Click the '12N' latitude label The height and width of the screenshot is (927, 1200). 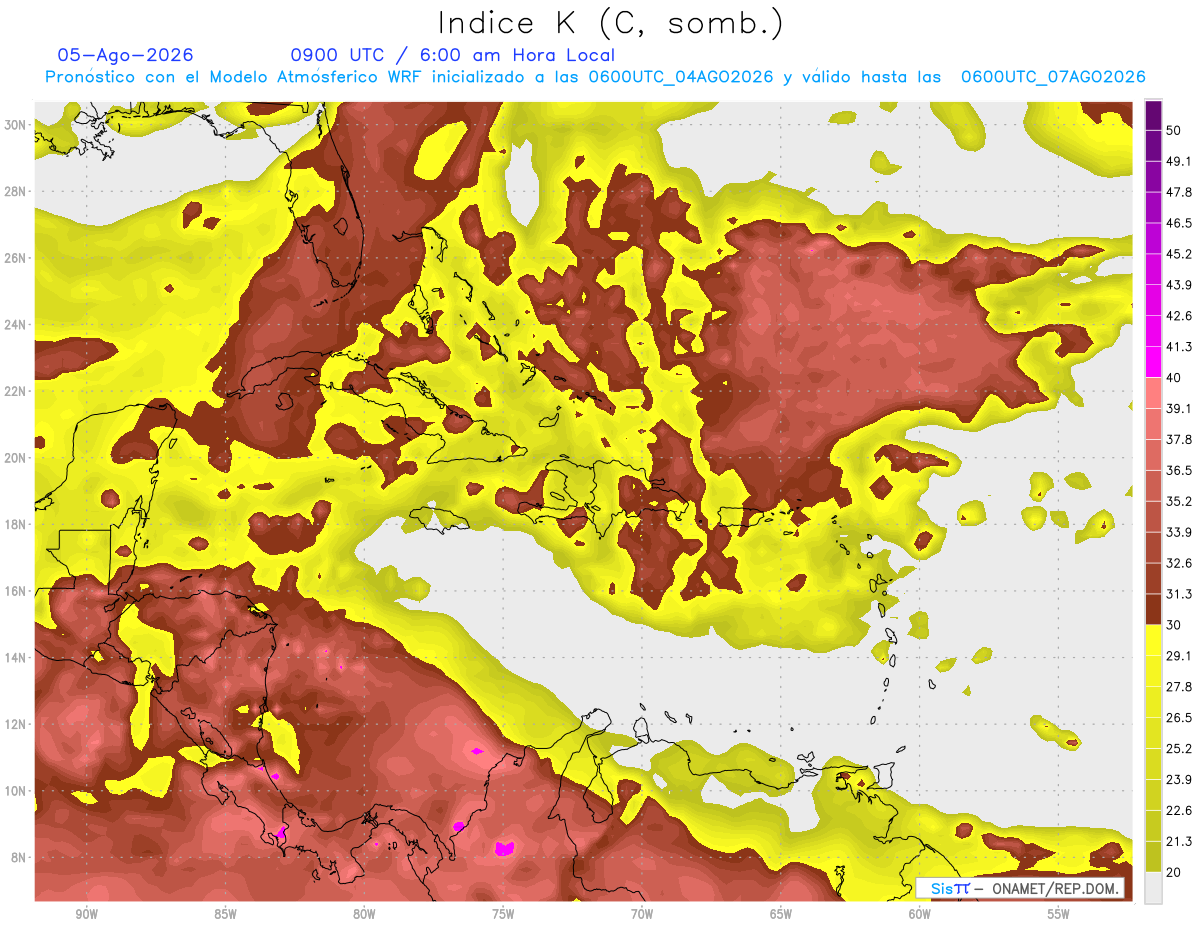[15, 724]
